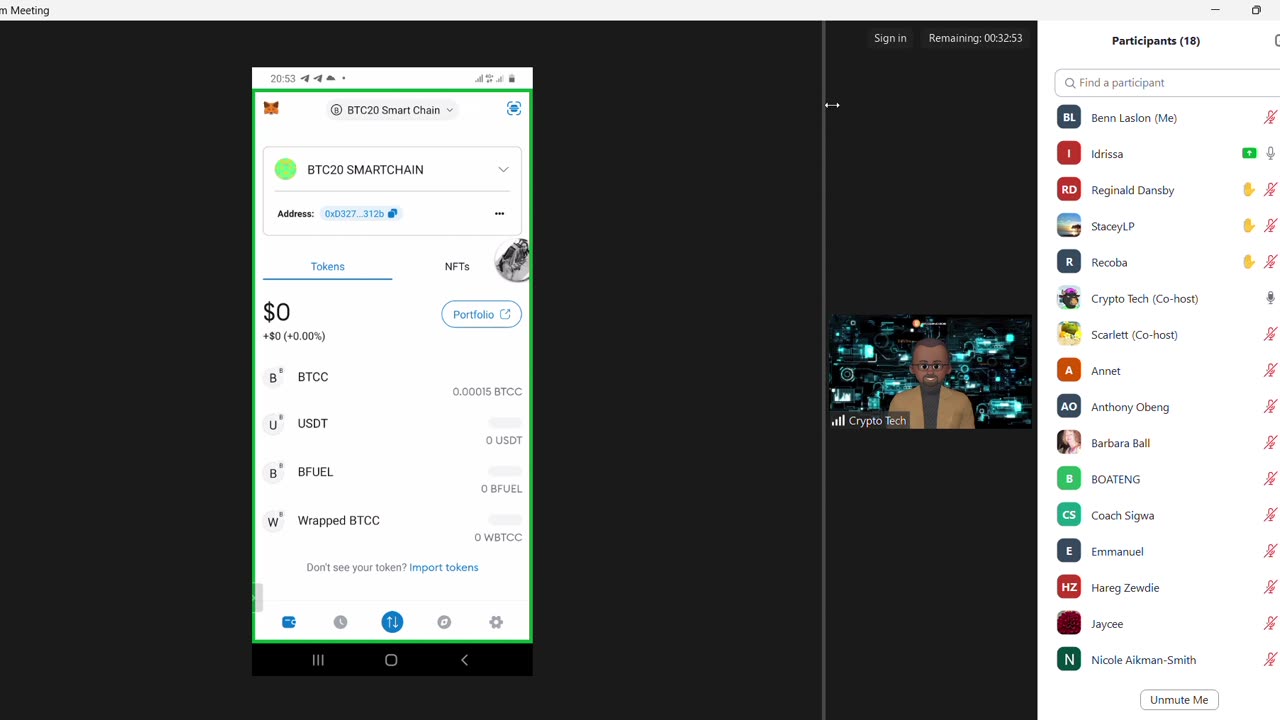
Task: Click Nicole Aikman-Smith's muted microphone icon
Action: pos(1271,659)
